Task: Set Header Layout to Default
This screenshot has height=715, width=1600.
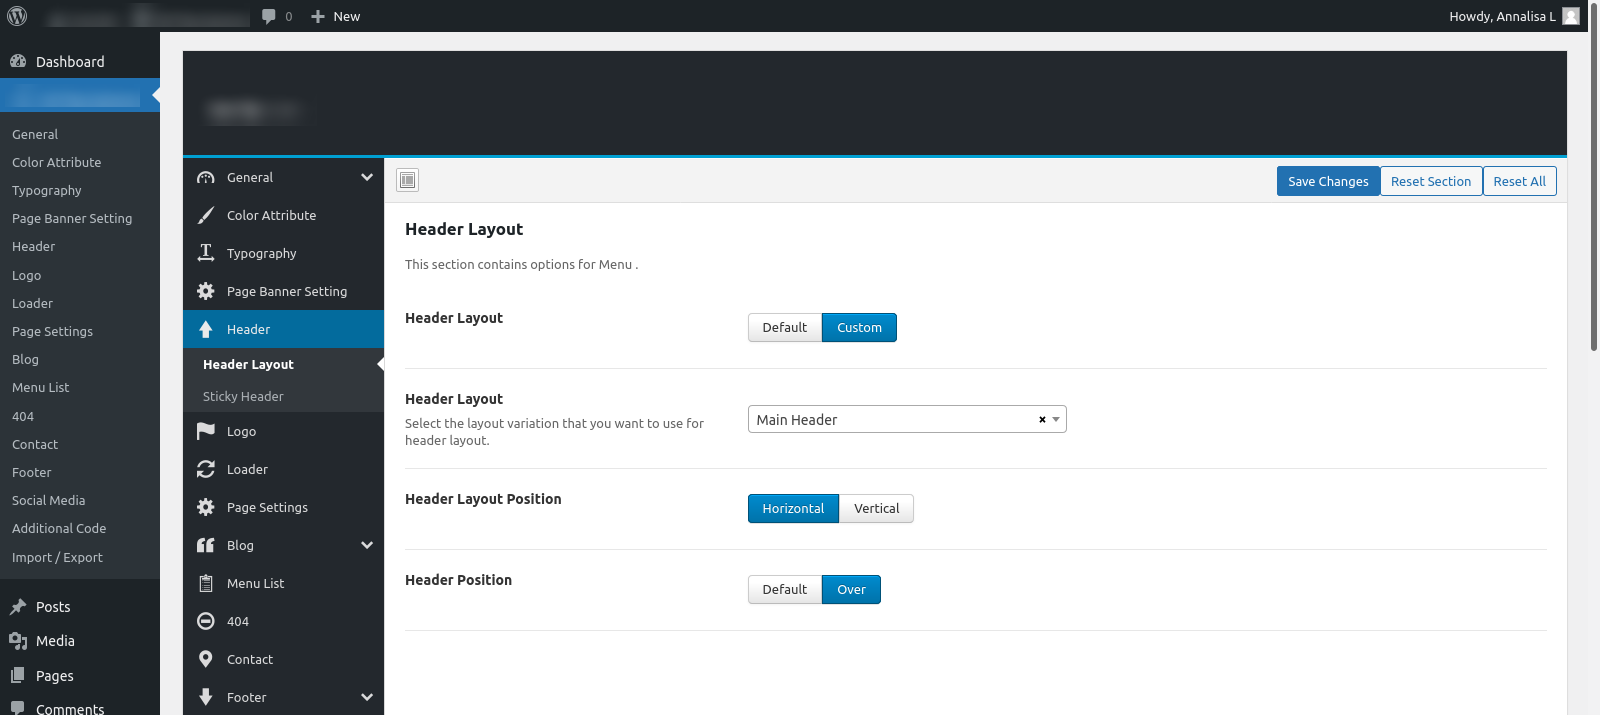Action: pos(785,327)
